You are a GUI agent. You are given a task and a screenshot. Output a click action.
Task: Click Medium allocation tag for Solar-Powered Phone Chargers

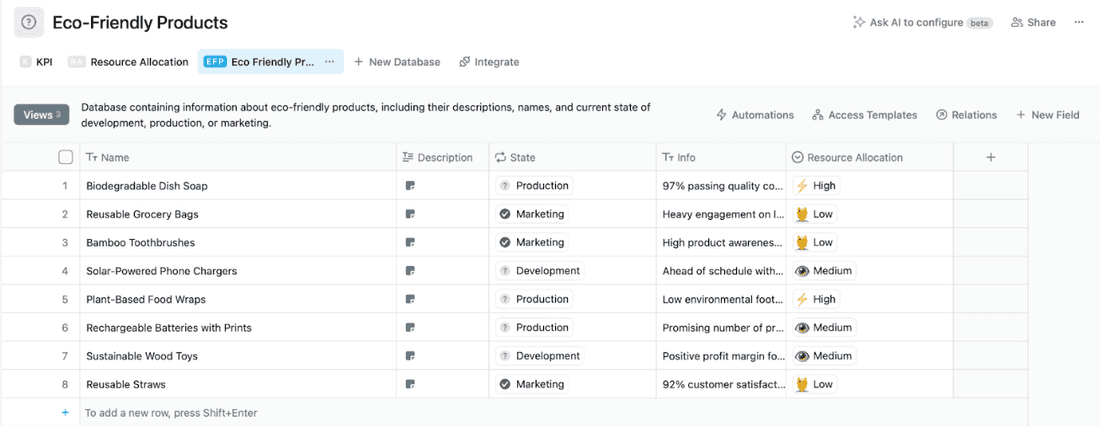(824, 271)
